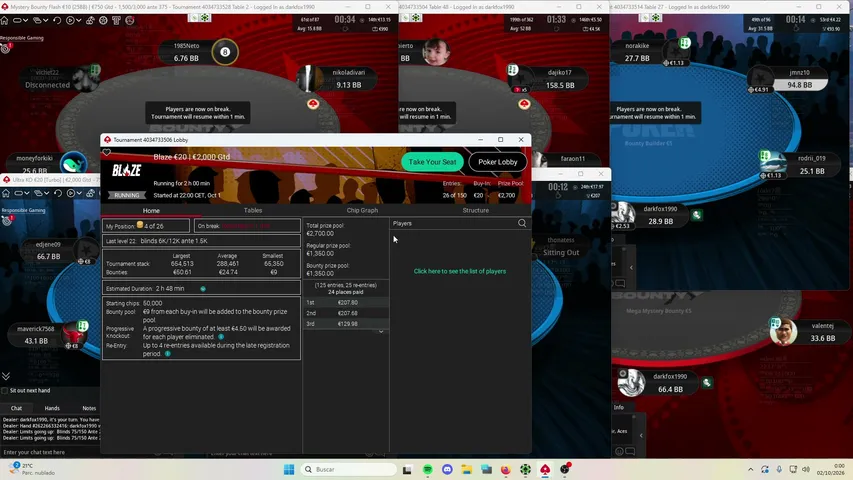Click the home icon in Ultra KO table toolbar

tap(5, 193)
